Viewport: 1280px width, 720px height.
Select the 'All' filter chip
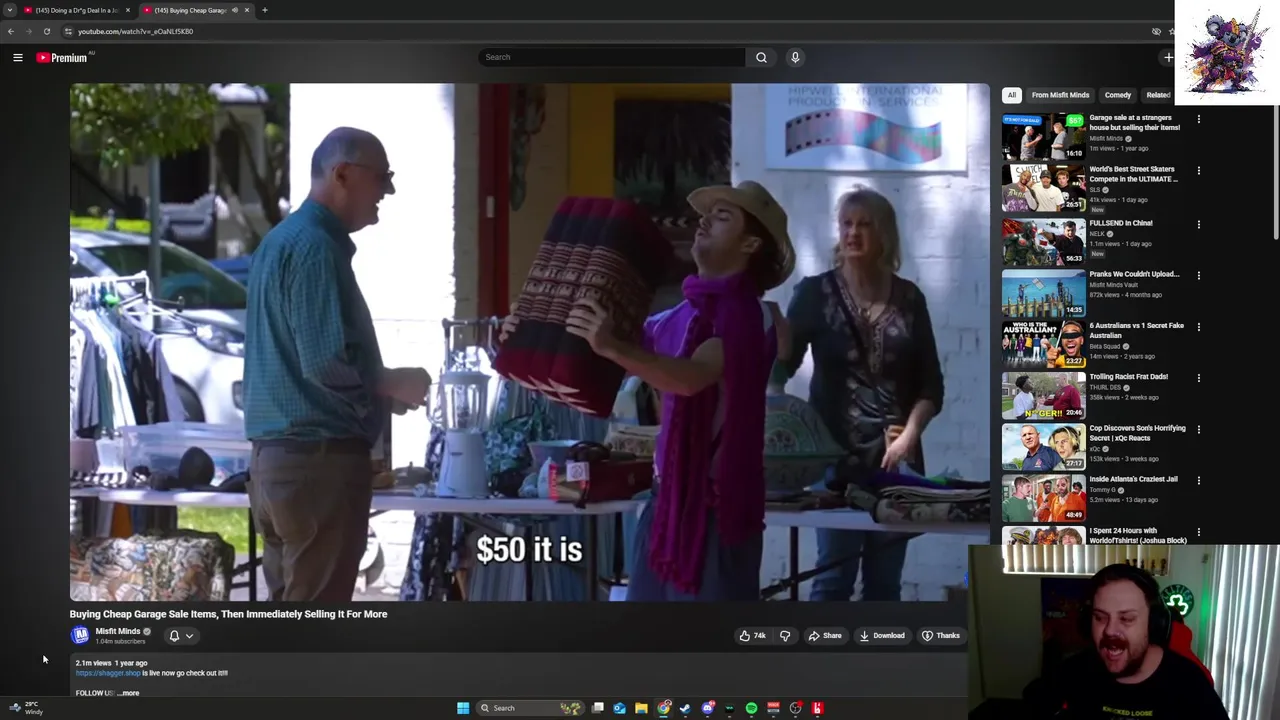(1012, 95)
